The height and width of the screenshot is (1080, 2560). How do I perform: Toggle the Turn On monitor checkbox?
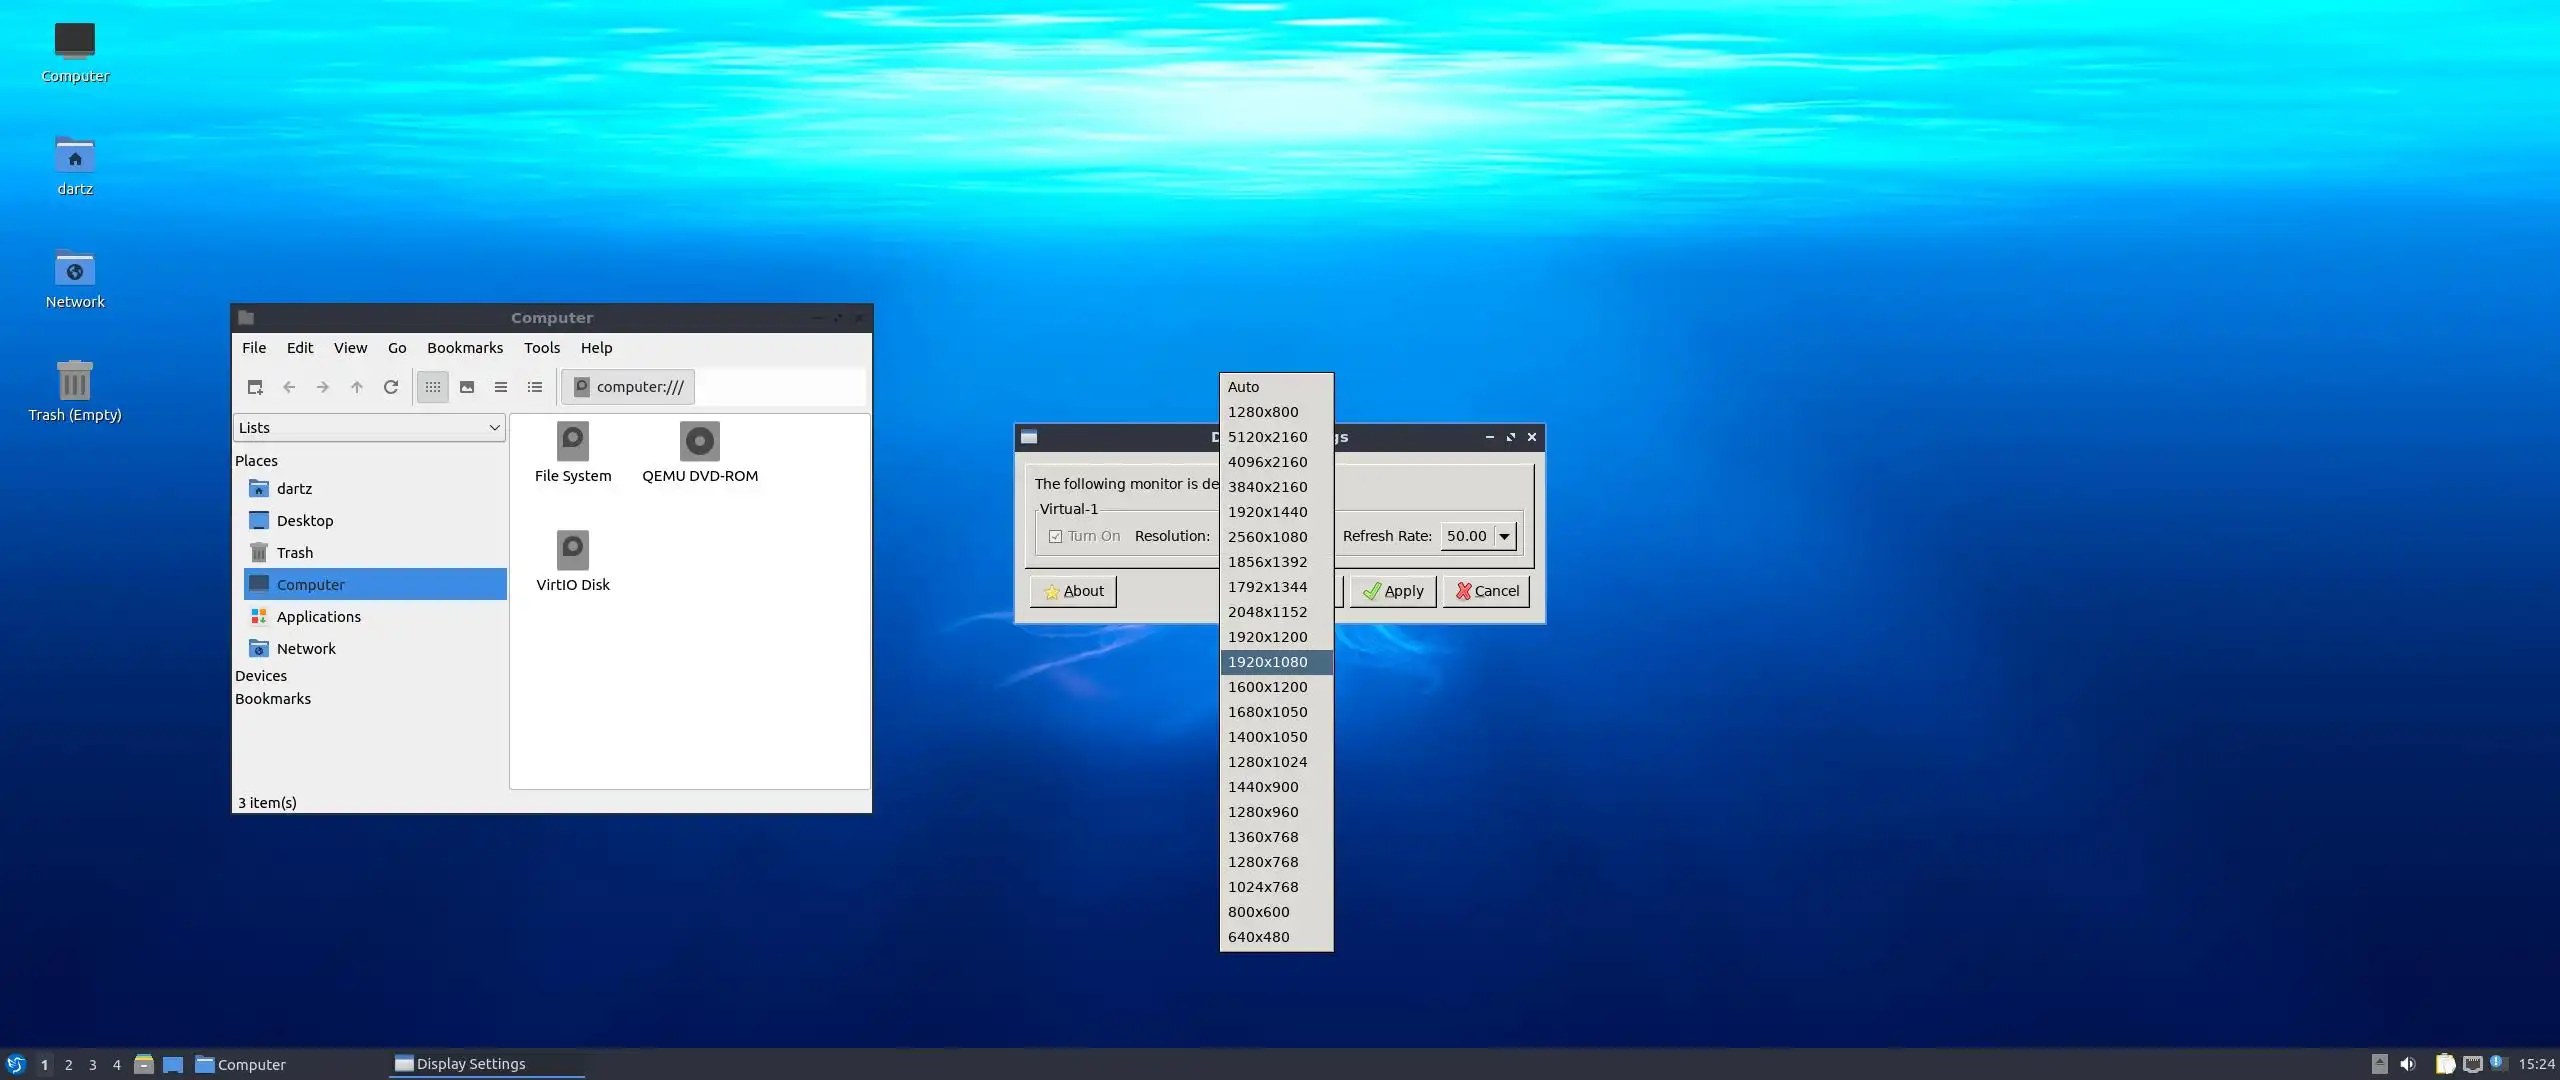pos(1055,536)
